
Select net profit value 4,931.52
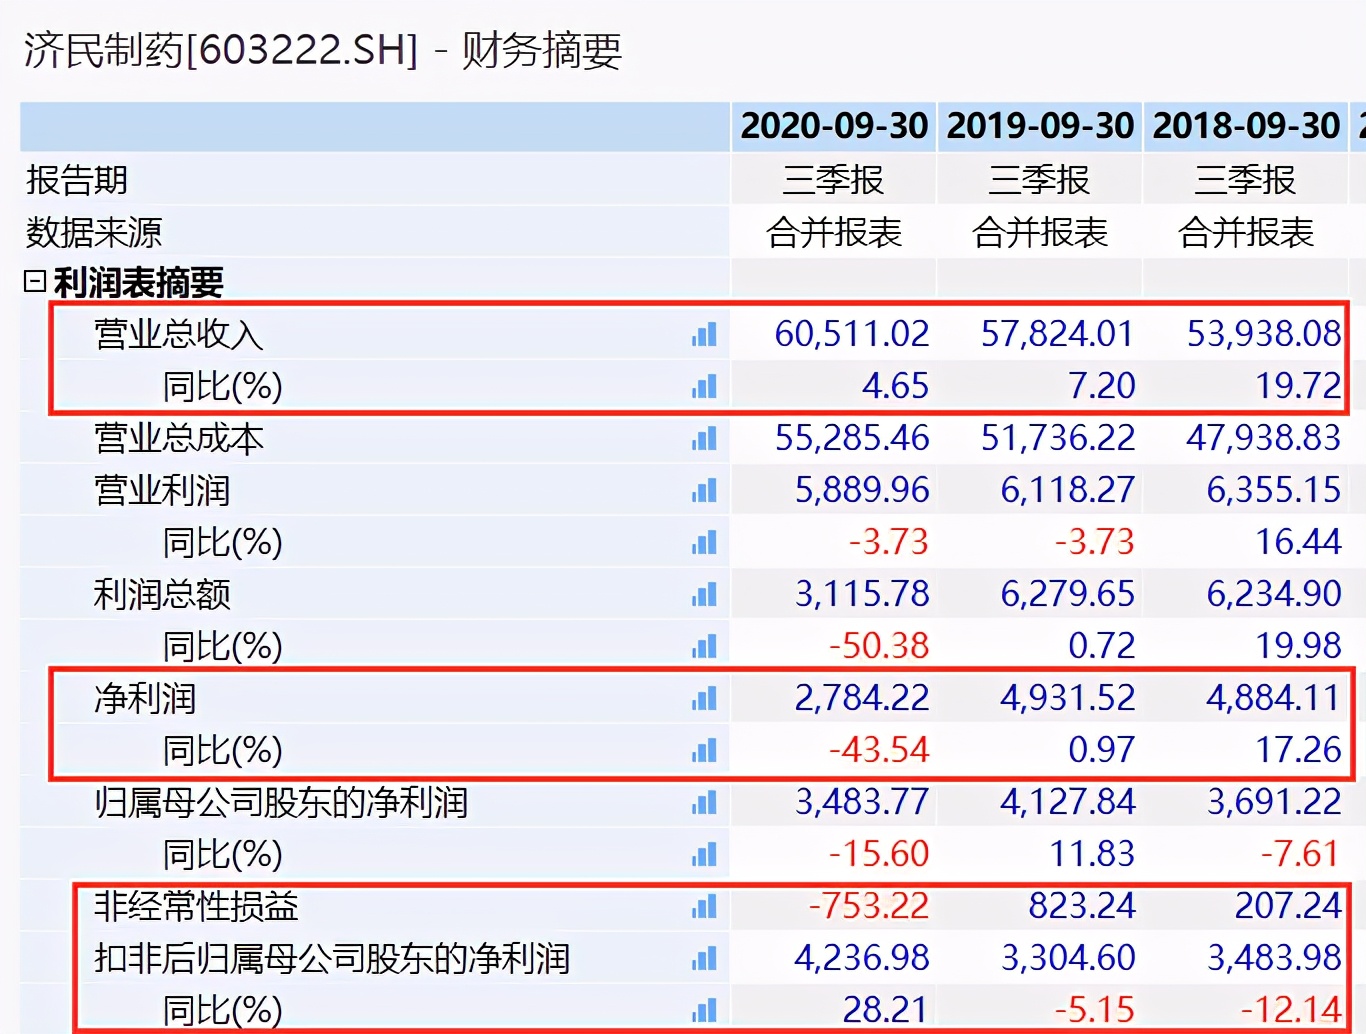[x=1068, y=698]
